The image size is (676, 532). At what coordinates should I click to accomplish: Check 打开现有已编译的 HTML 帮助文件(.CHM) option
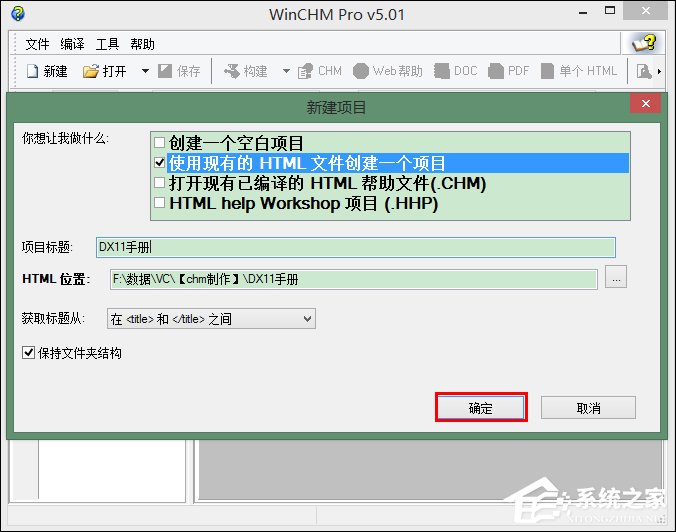(160, 183)
